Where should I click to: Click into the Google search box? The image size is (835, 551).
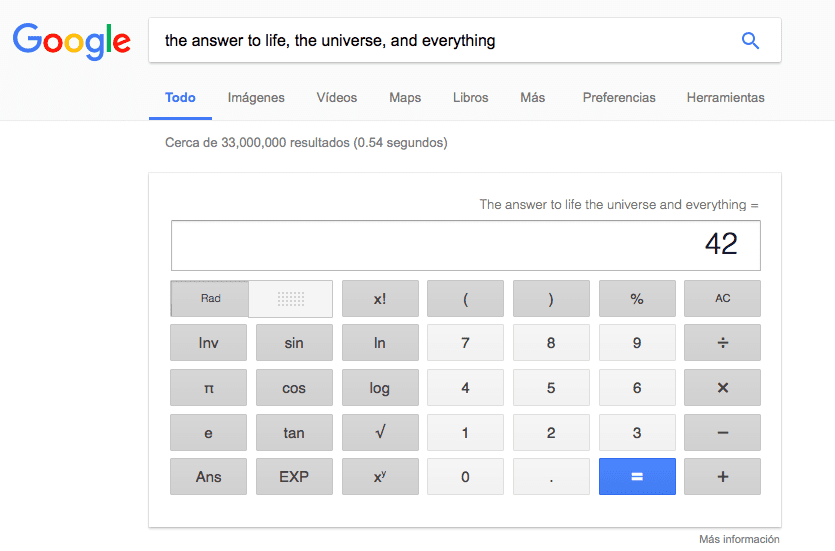click(x=440, y=41)
